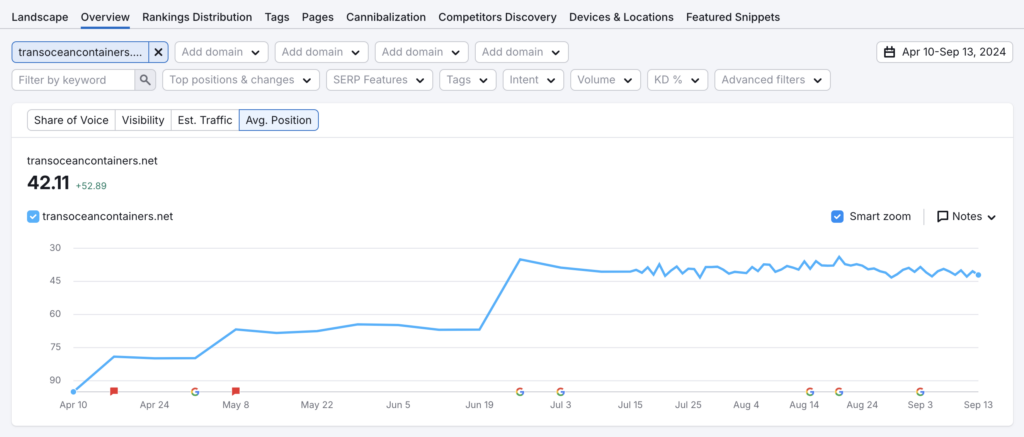
Task: Click the 42.11 average position value
Action: click(48, 184)
